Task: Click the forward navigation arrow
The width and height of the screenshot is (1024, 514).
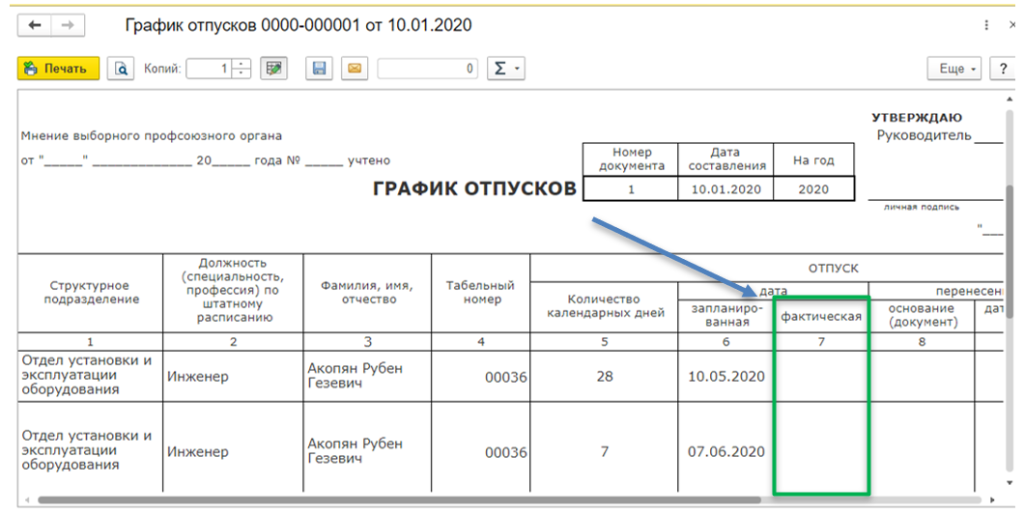Action: coord(67,25)
